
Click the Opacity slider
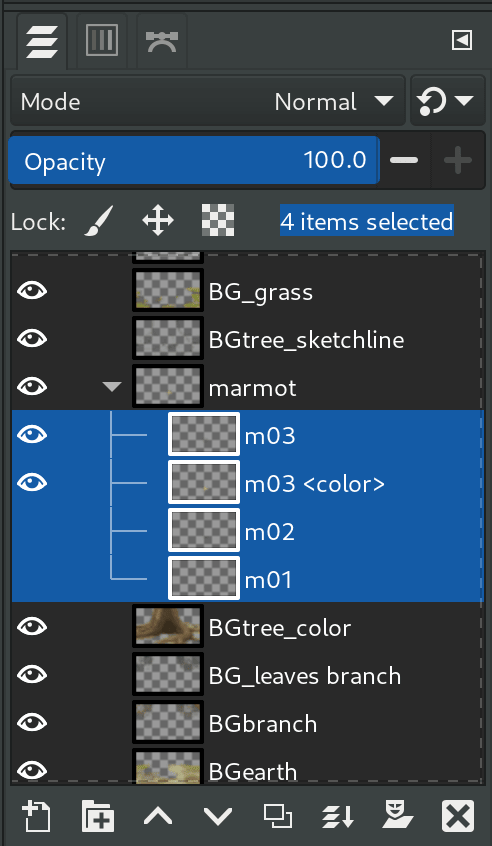[x=194, y=160]
